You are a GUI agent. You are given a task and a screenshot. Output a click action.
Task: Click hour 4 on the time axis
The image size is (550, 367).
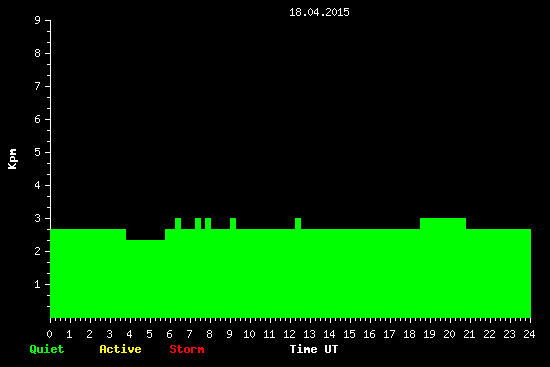(x=129, y=334)
